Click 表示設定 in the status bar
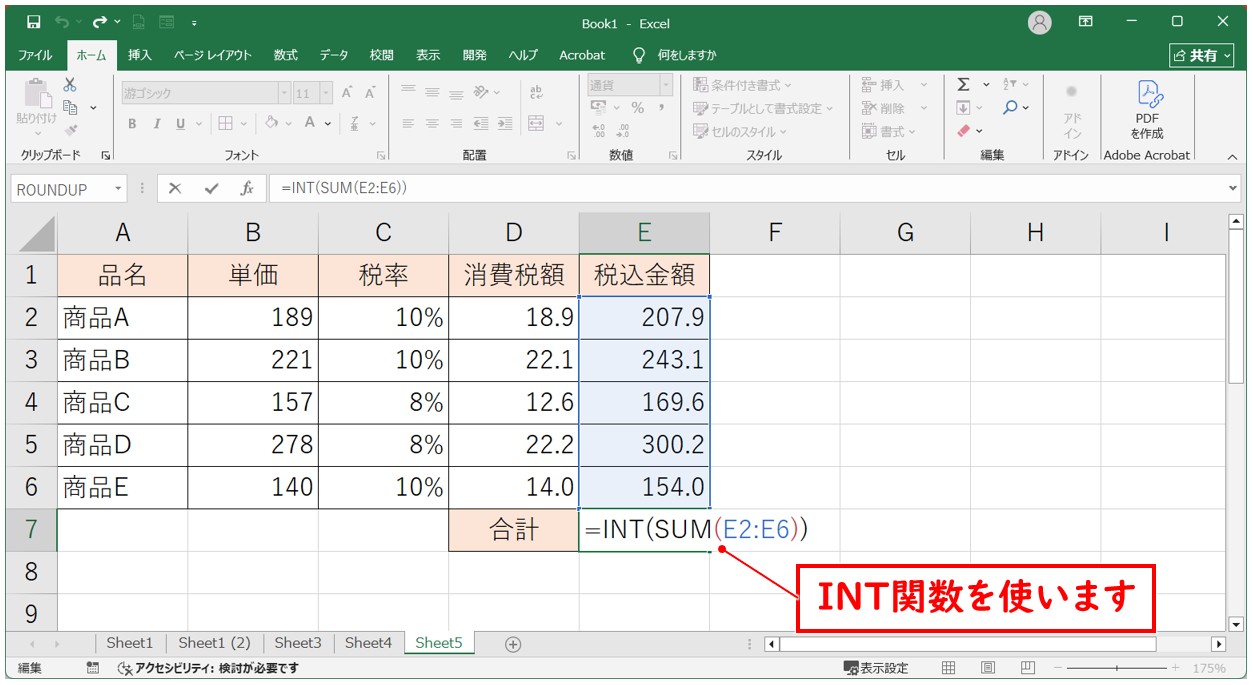 pos(876,668)
